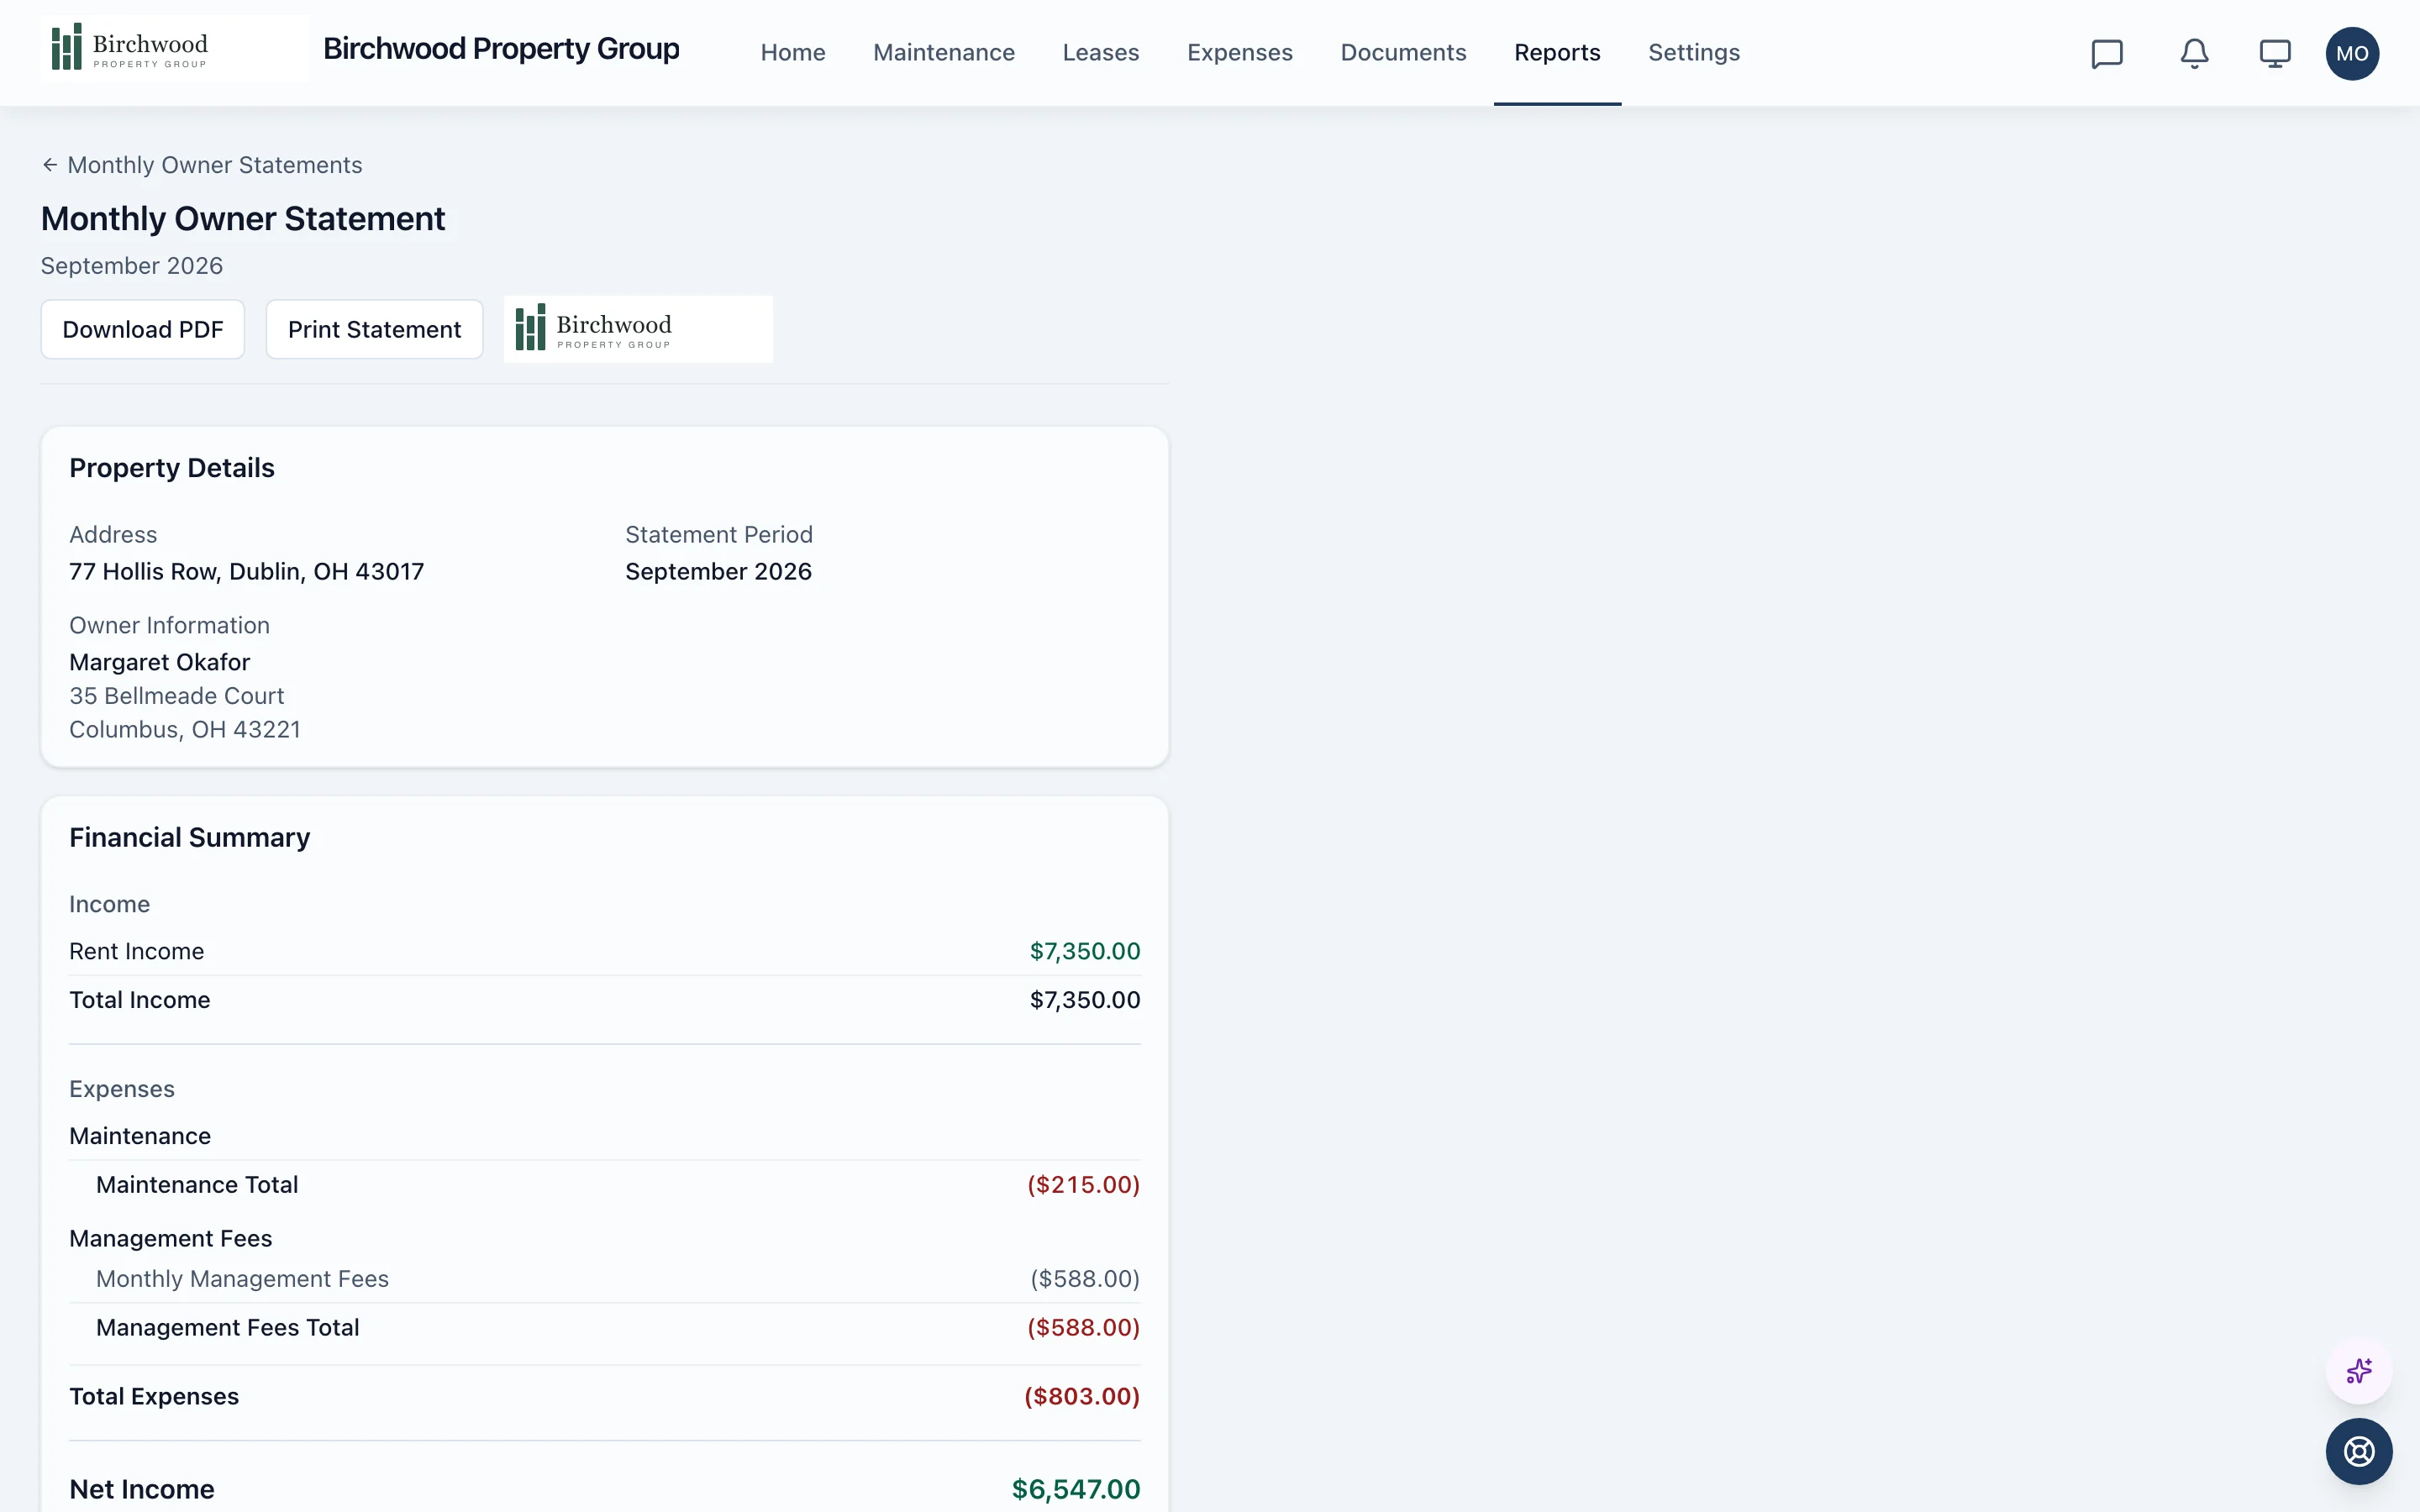Click the Total Income row label
The width and height of the screenshot is (2420, 1512).
pyautogui.click(x=140, y=1000)
